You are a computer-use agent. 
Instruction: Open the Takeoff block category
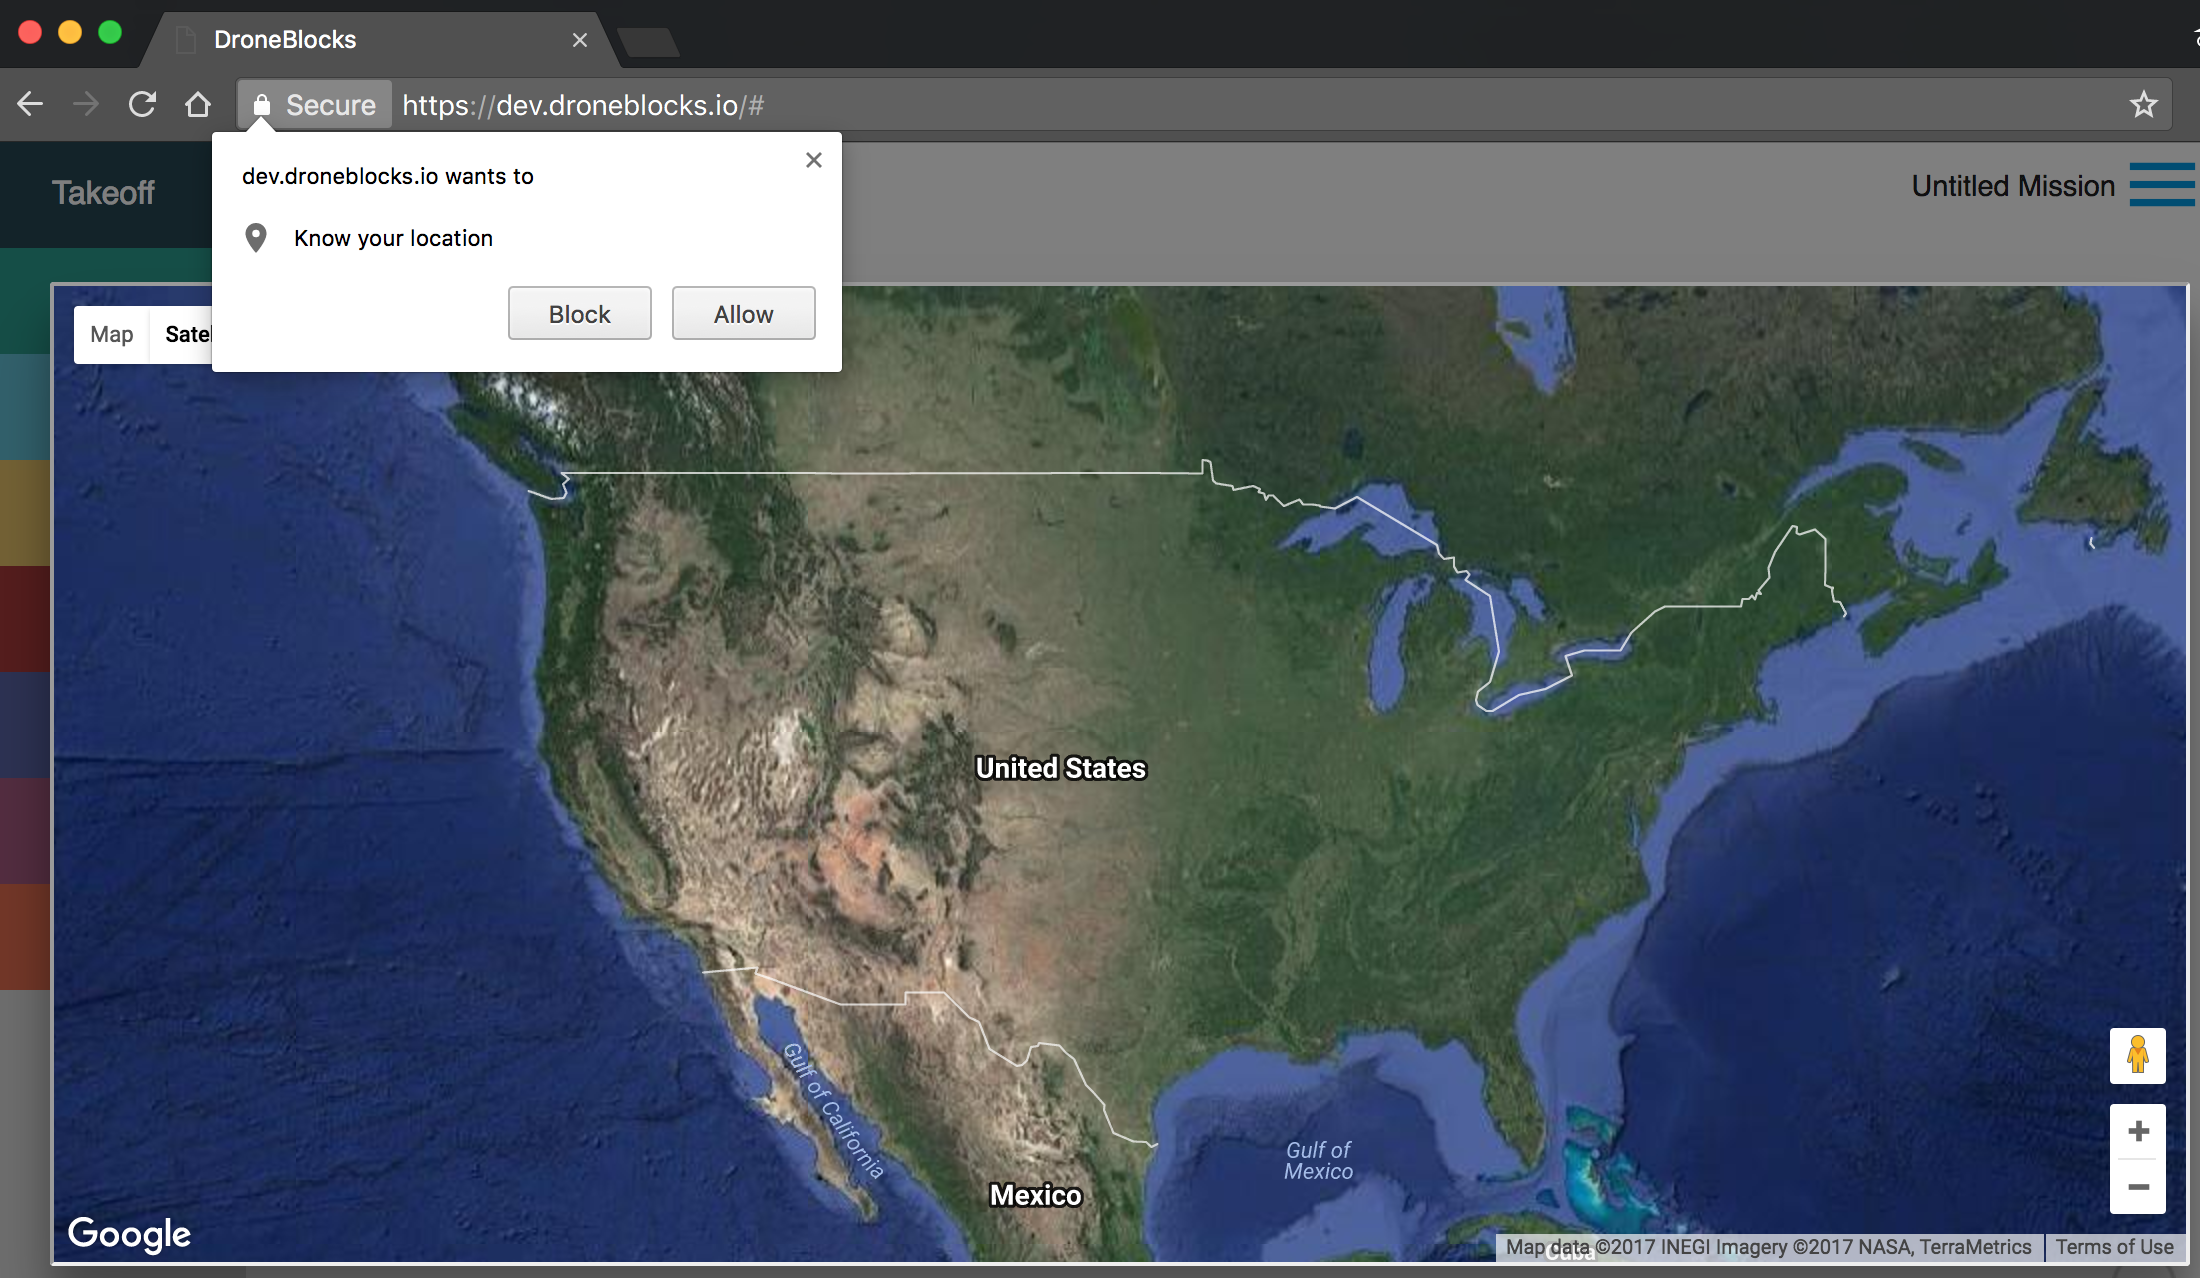coord(104,193)
